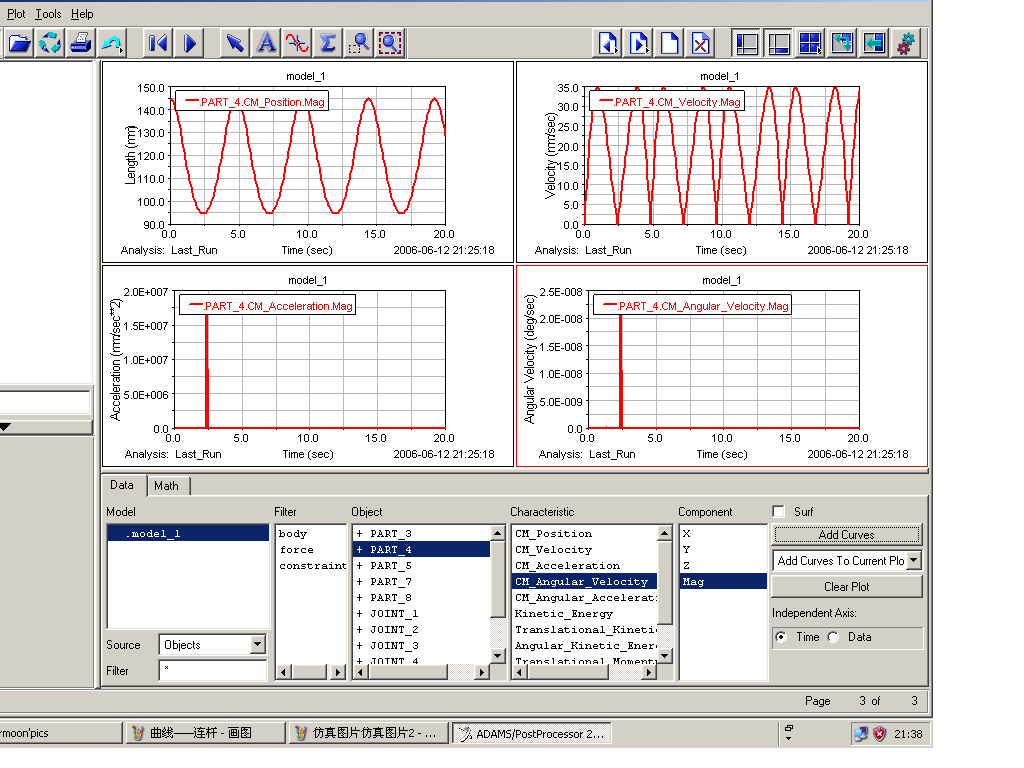Choose the text annotation 'A' tool
The width and height of the screenshot is (1024, 768).
point(266,43)
